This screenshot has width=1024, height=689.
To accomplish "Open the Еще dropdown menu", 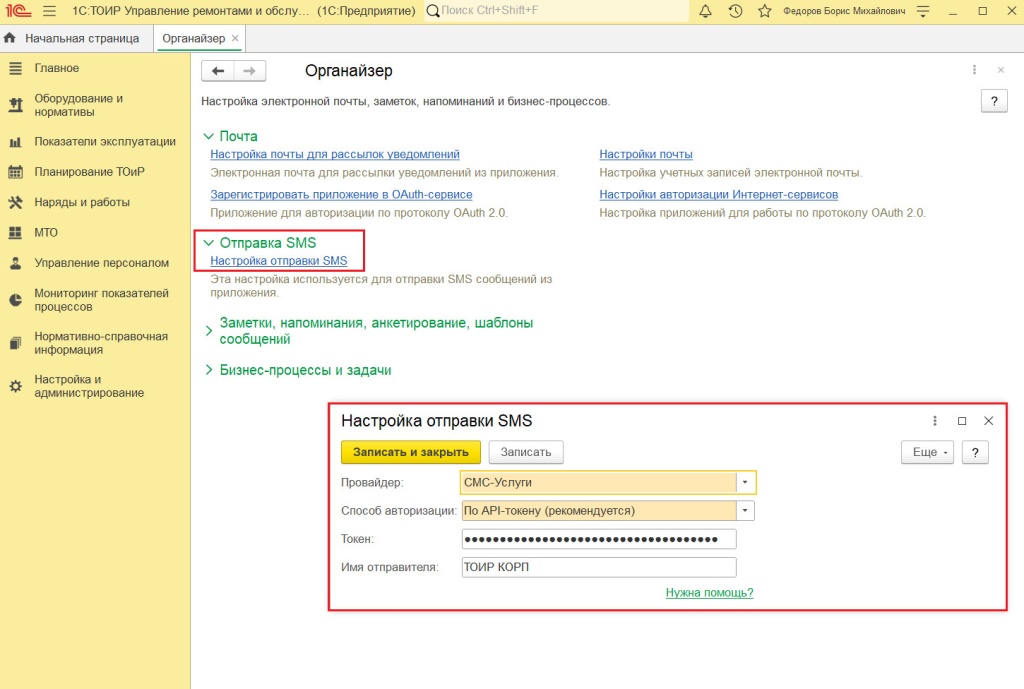I will tap(927, 452).
